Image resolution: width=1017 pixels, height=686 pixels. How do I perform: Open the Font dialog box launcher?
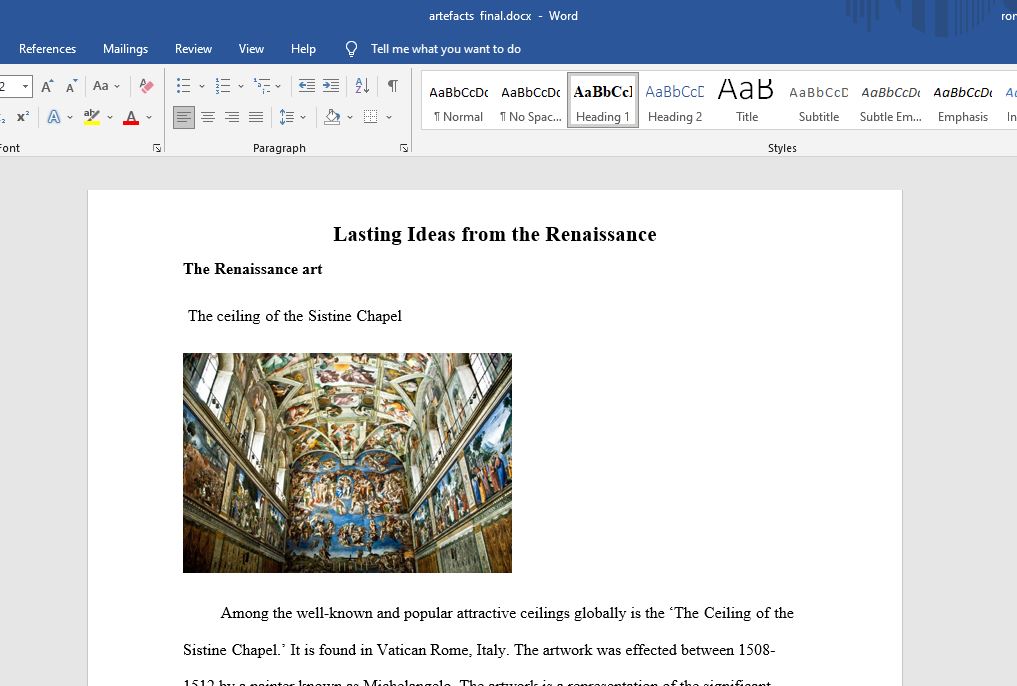[x=157, y=148]
